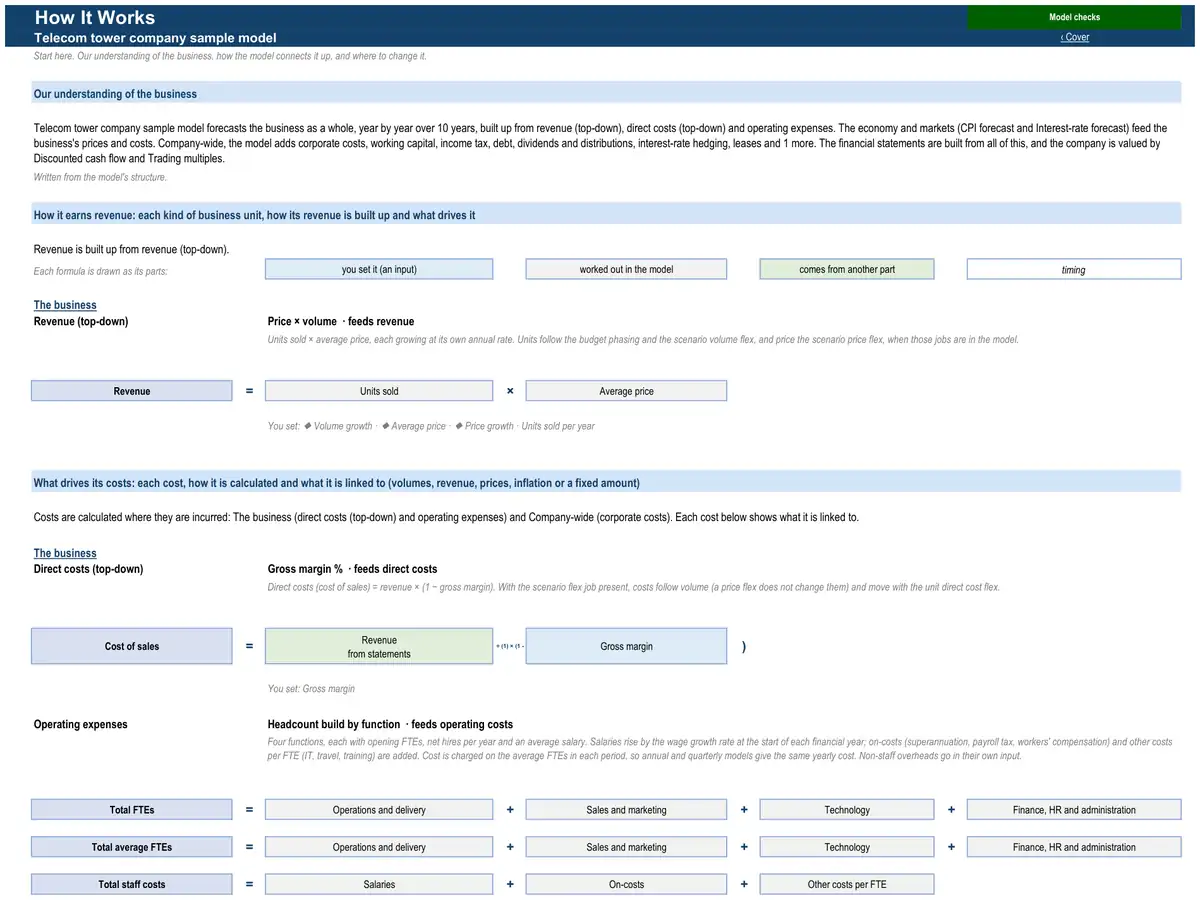Select the Gross margin formula box
Image resolution: width=1200 pixels, height=900 pixels.
click(626, 646)
